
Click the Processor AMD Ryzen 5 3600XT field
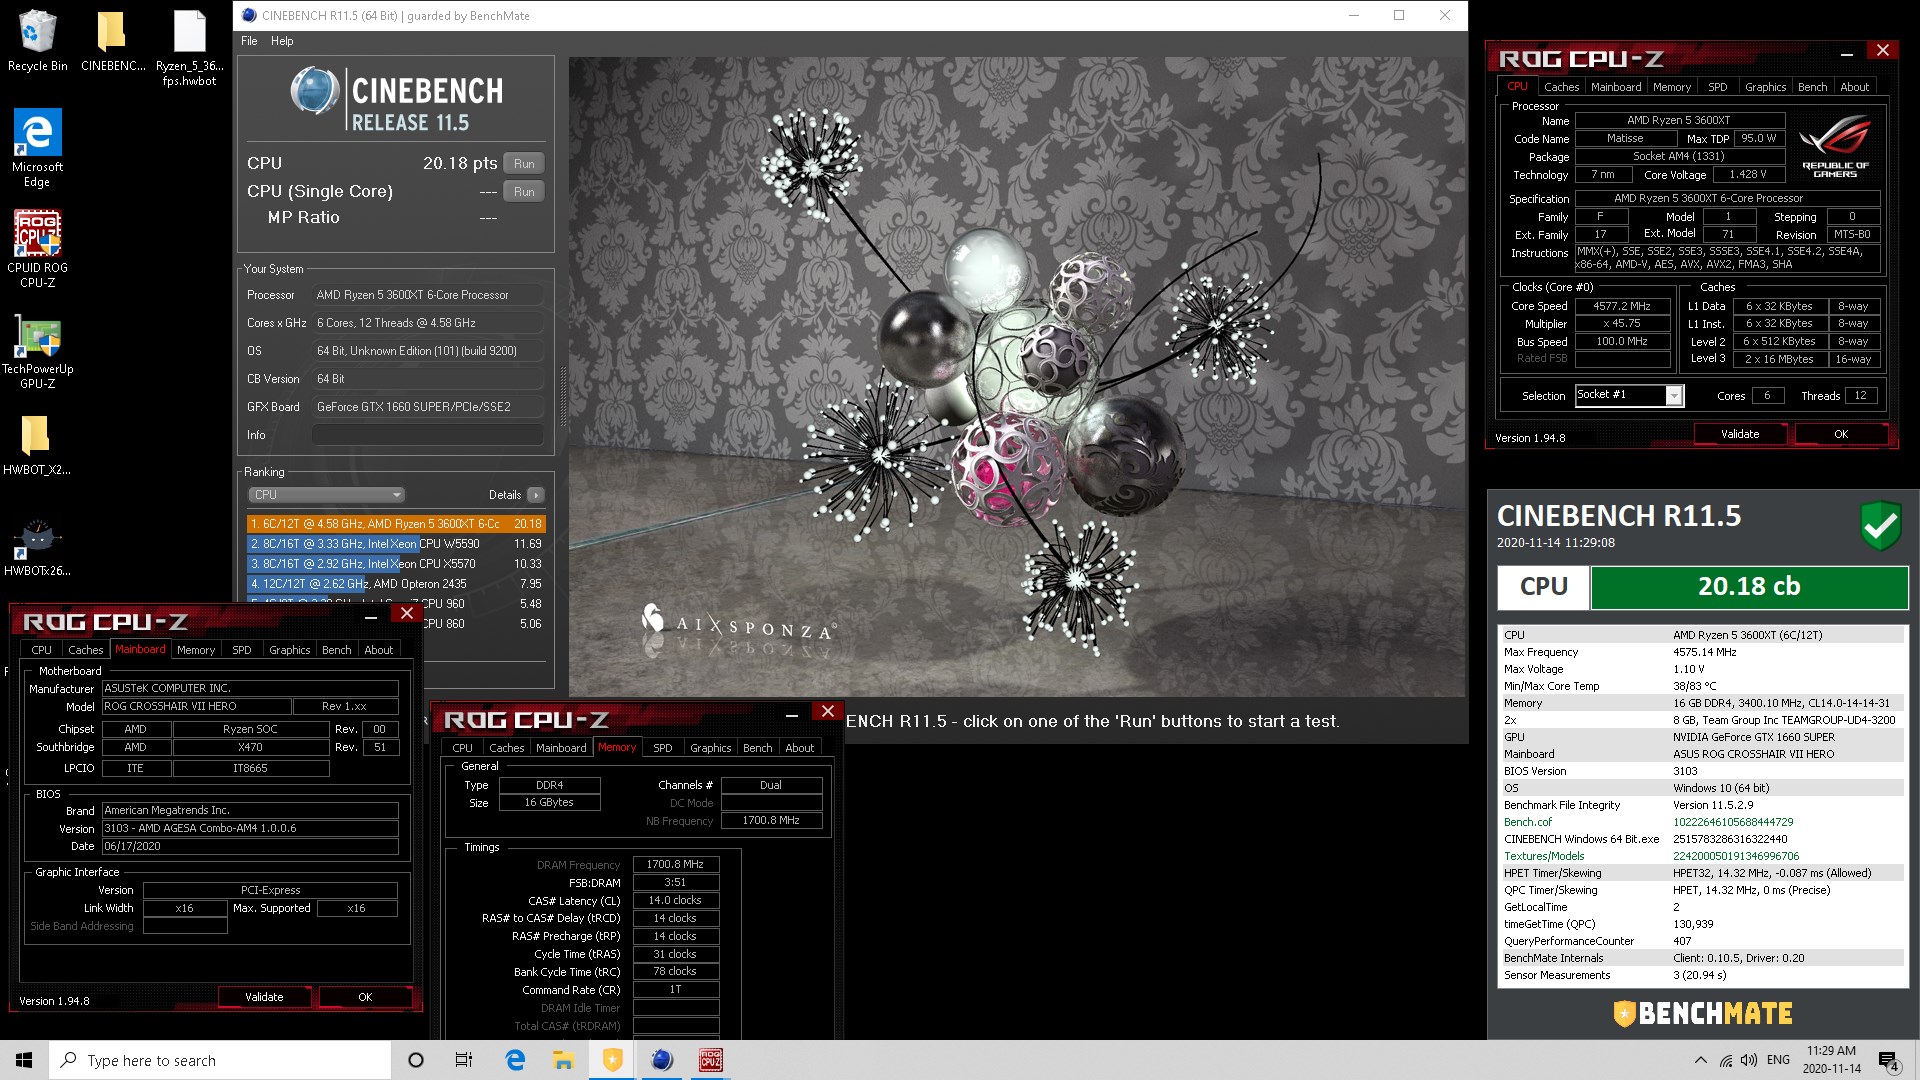(428, 295)
